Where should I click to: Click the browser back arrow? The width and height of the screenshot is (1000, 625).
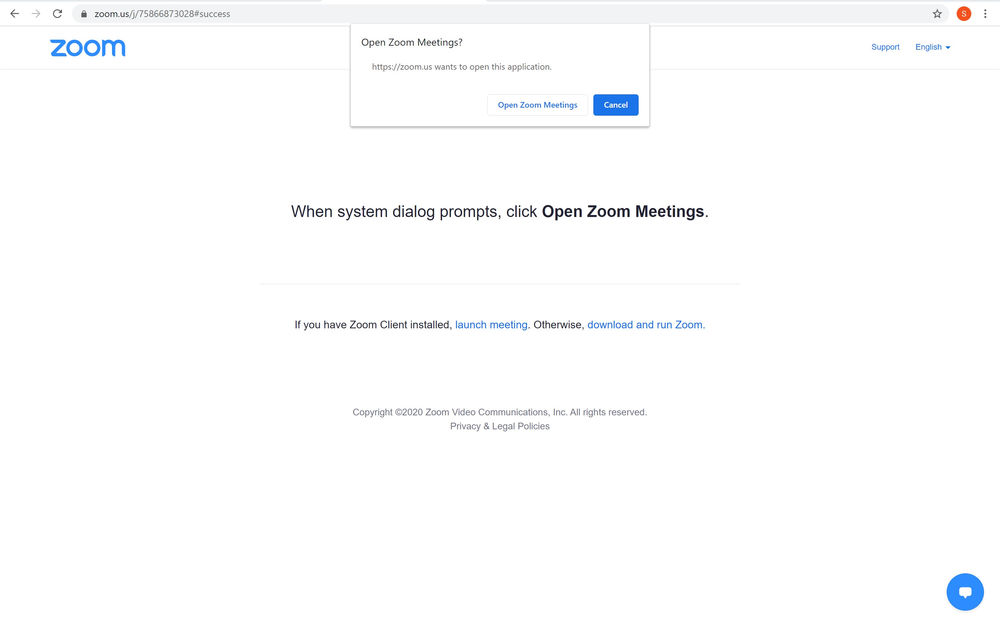(14, 13)
